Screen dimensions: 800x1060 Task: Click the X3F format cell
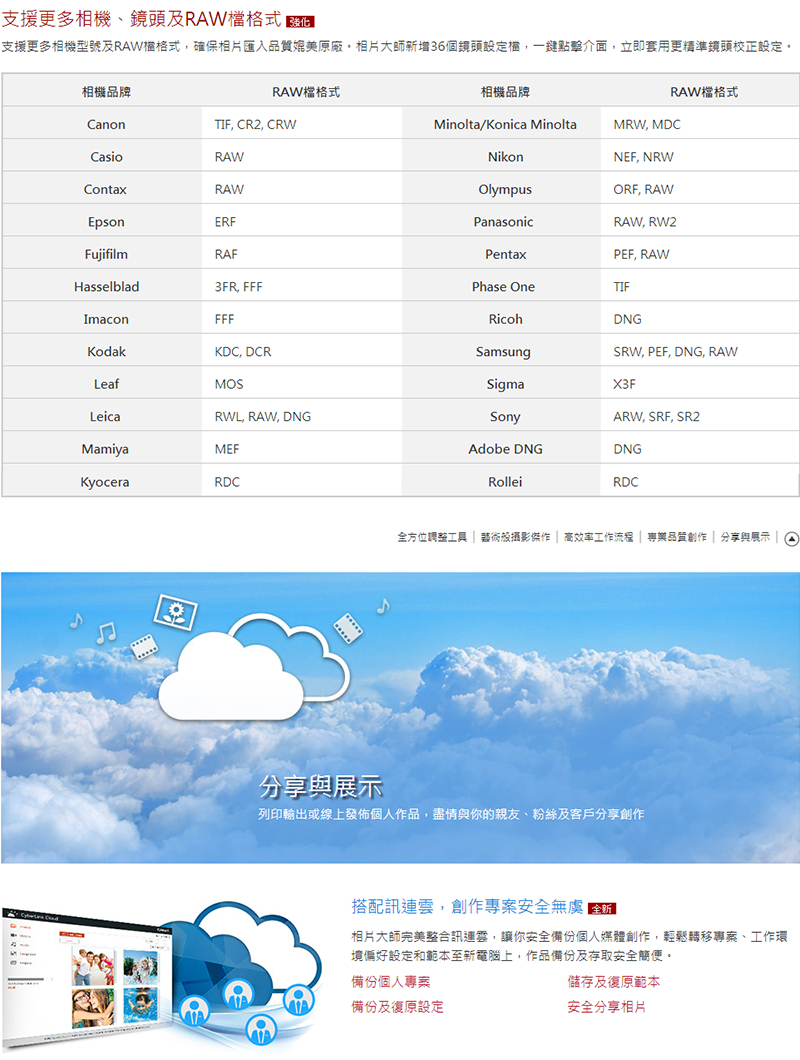point(700,384)
